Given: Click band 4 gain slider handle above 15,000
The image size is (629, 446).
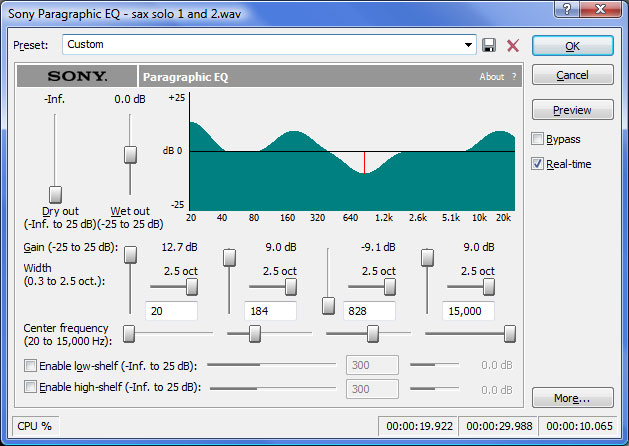Looking at the screenshot, I should coord(428,257).
